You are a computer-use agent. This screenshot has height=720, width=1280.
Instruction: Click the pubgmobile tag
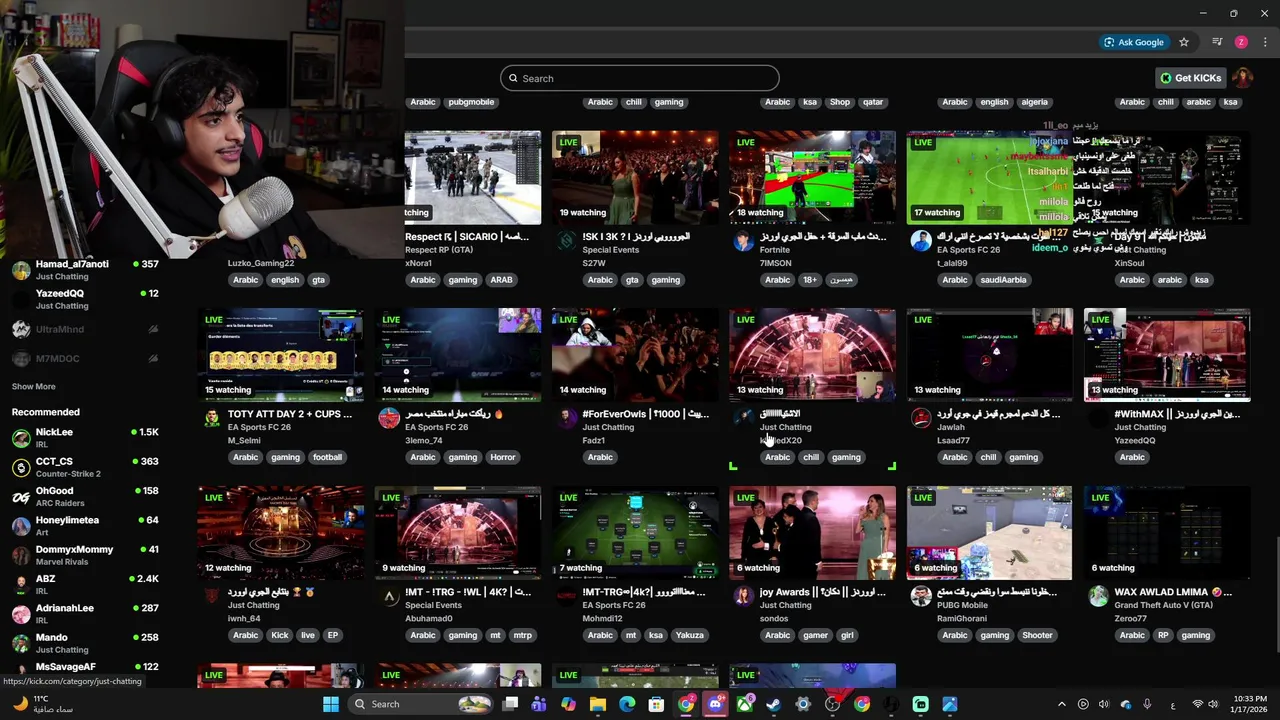pos(471,102)
